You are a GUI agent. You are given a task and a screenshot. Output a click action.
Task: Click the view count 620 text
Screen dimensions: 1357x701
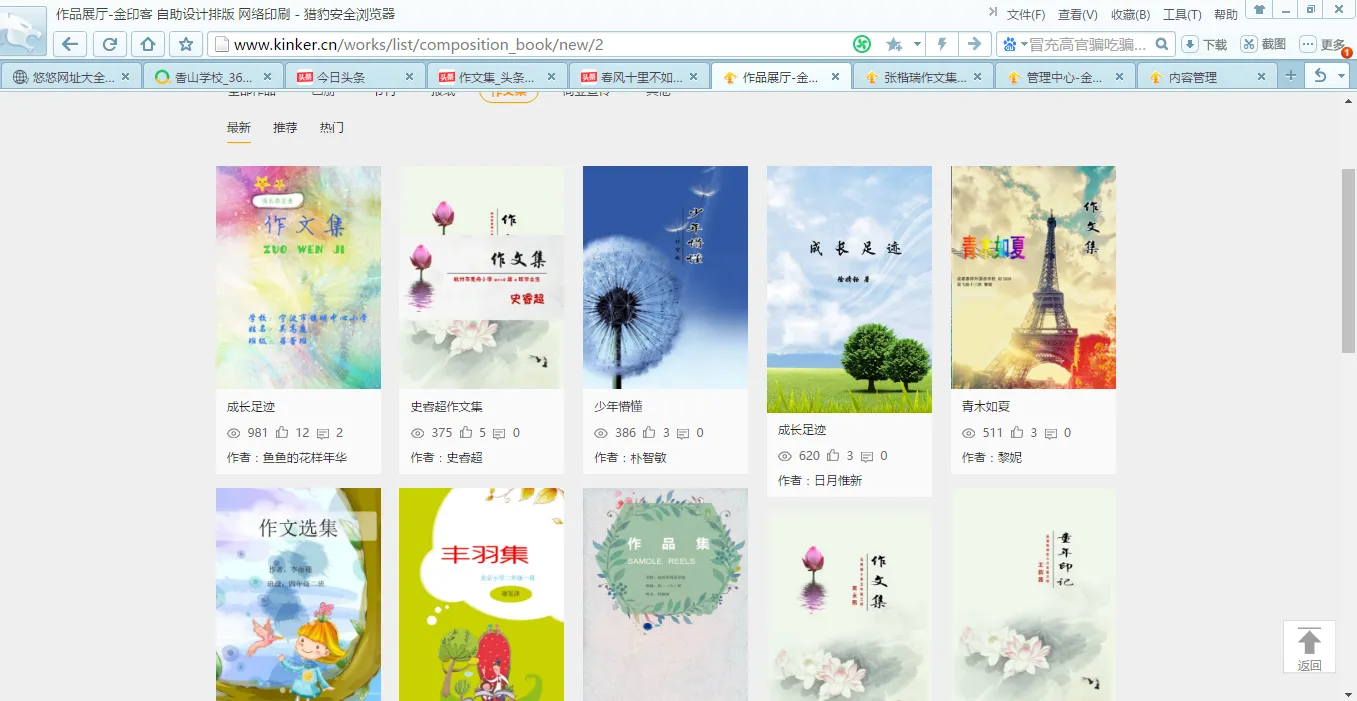coord(809,456)
